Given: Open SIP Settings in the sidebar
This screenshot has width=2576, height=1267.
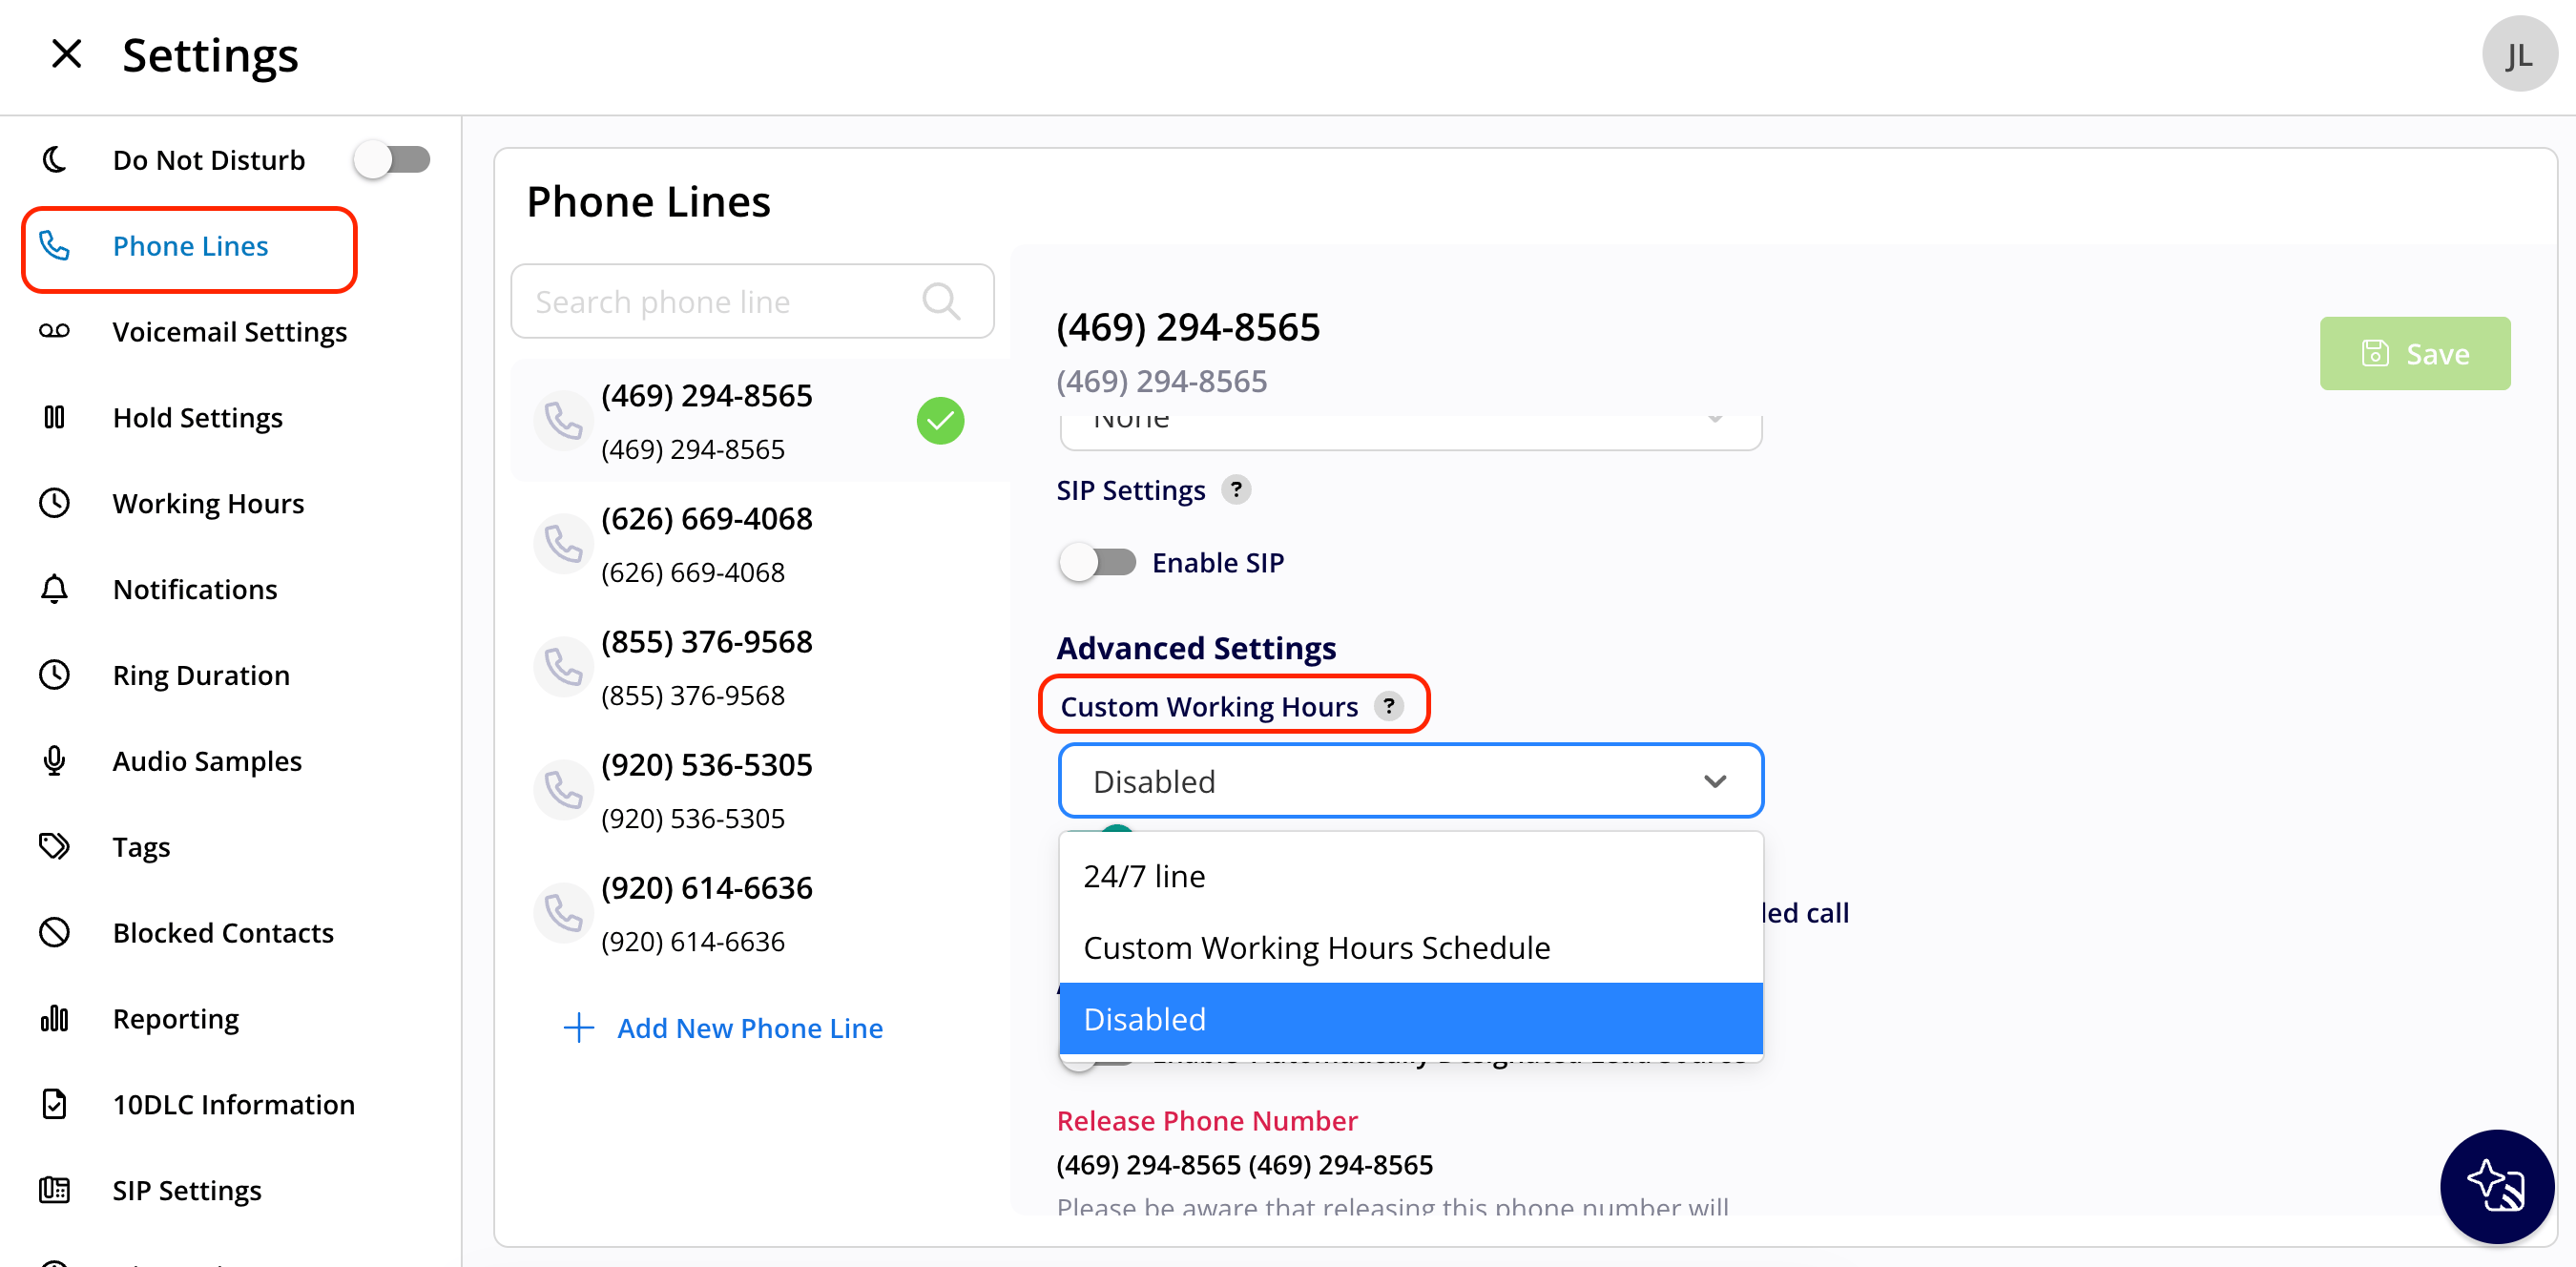Looking at the screenshot, I should coord(187,1192).
